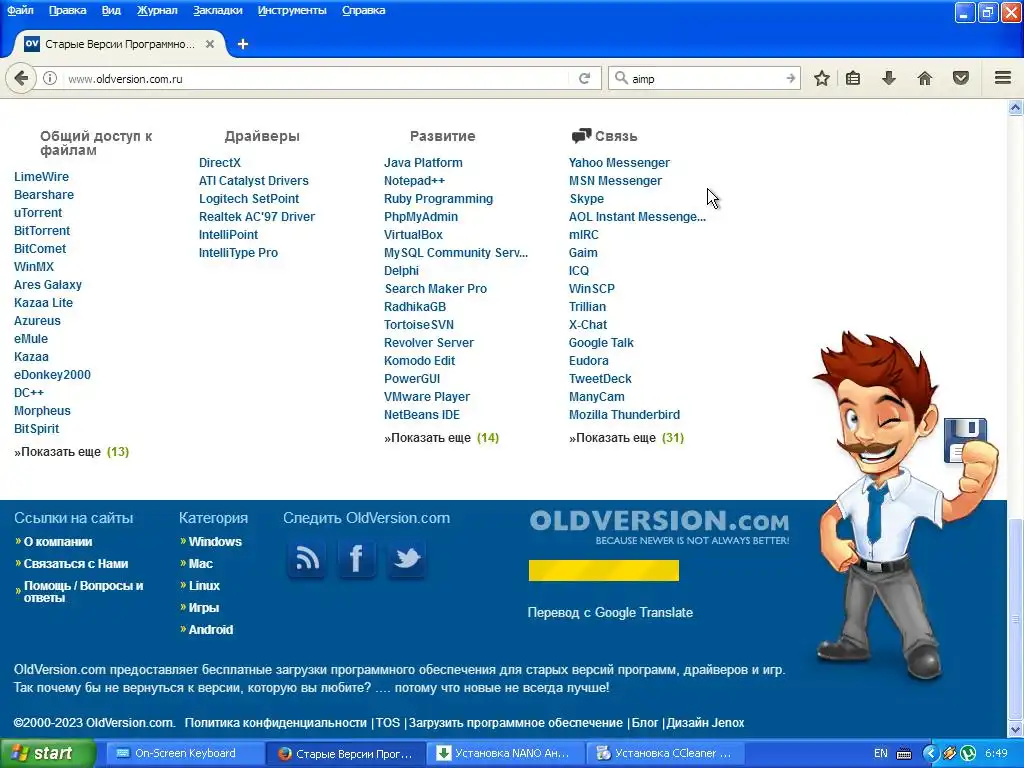Open the ICQ link

[579, 270]
